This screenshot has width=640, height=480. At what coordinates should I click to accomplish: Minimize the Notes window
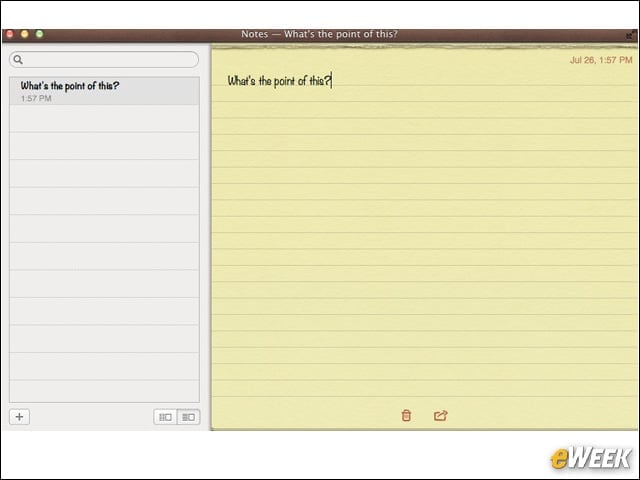(x=24, y=34)
